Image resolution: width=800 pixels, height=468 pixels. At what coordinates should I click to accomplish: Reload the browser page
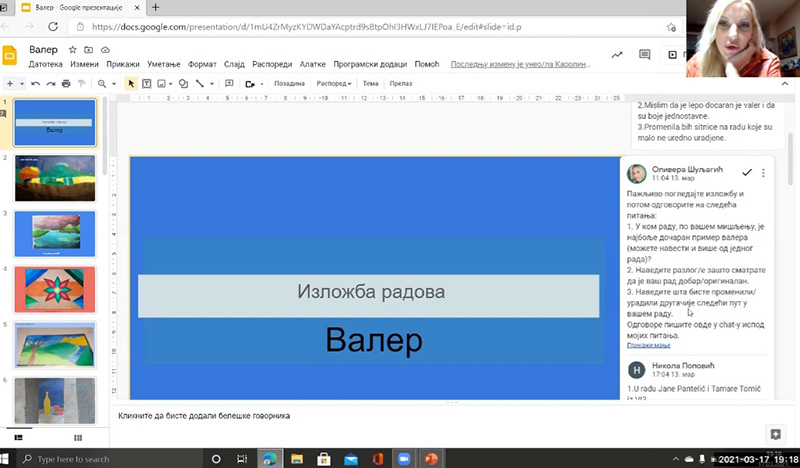pos(53,27)
